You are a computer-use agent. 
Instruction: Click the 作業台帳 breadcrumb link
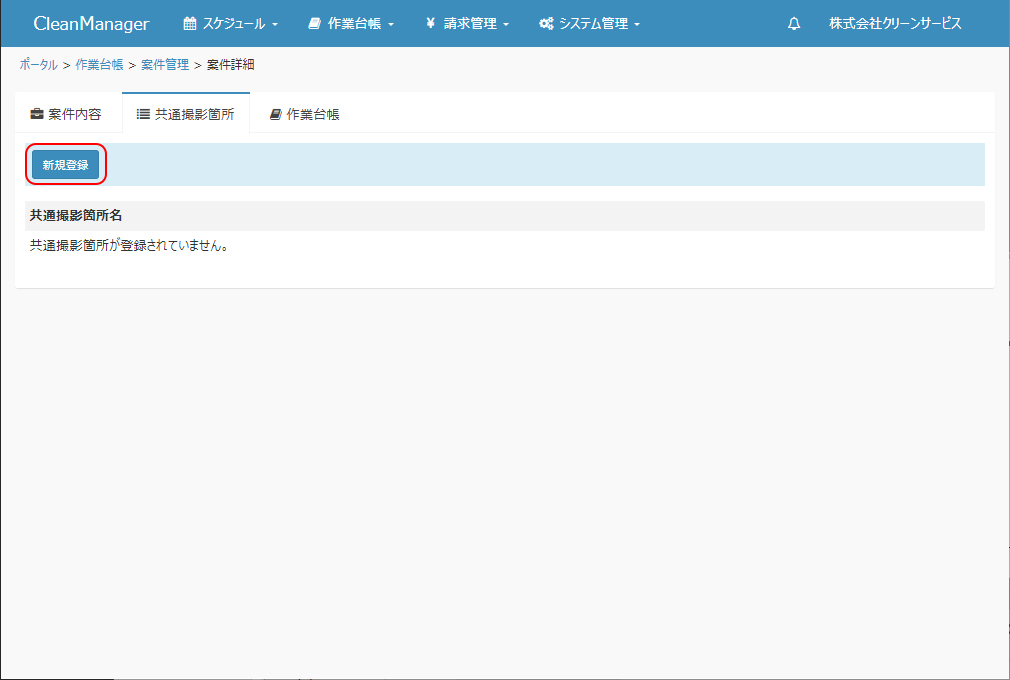pos(99,65)
